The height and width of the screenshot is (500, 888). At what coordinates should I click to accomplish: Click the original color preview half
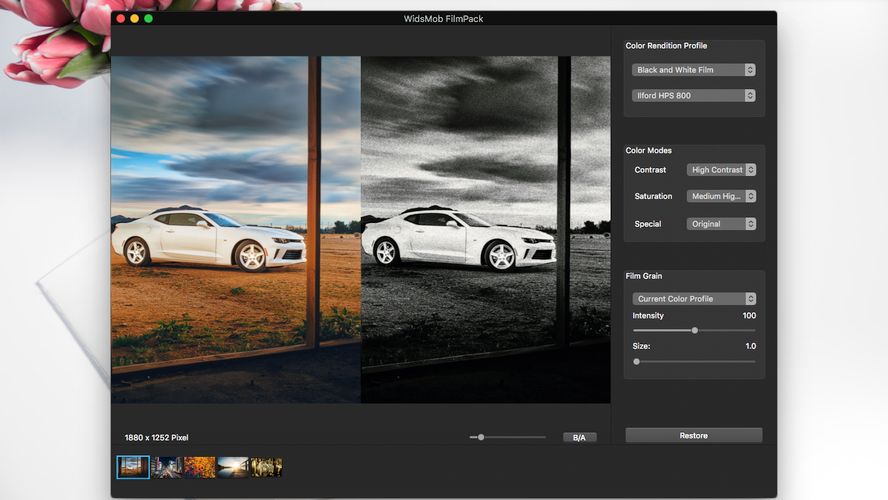(236, 229)
